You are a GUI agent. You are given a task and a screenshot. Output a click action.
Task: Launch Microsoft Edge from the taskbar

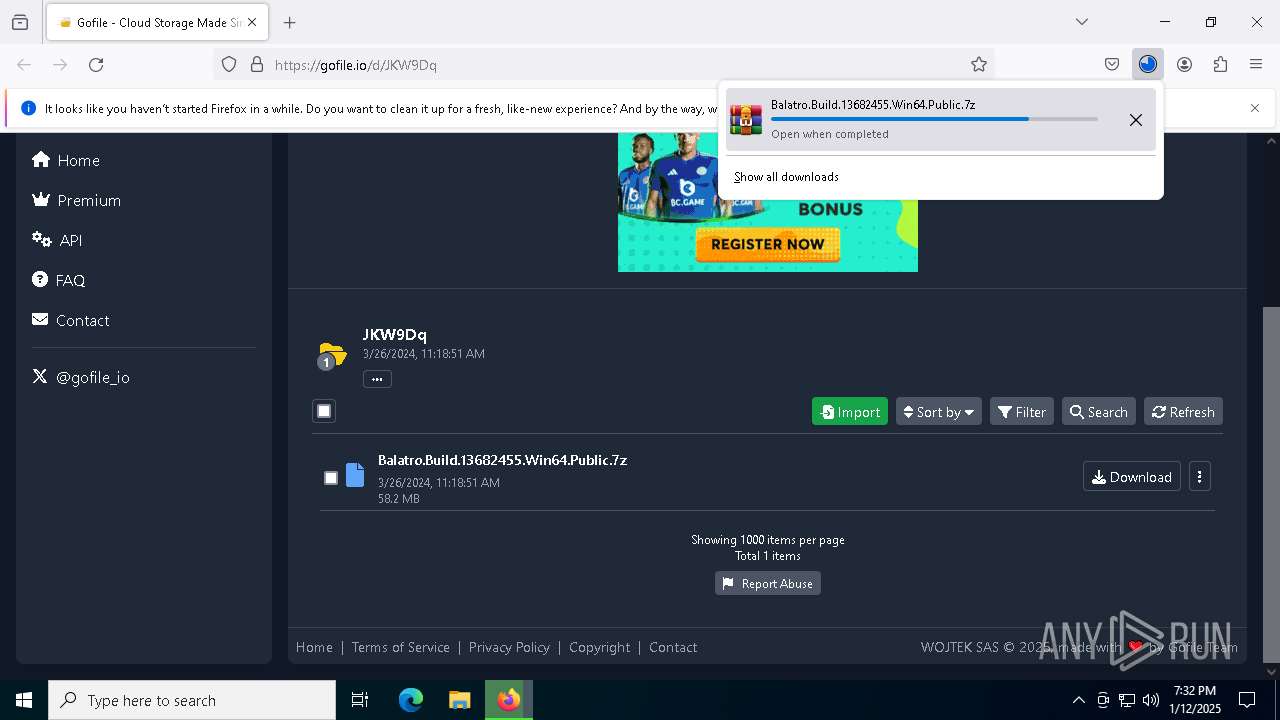click(411, 700)
